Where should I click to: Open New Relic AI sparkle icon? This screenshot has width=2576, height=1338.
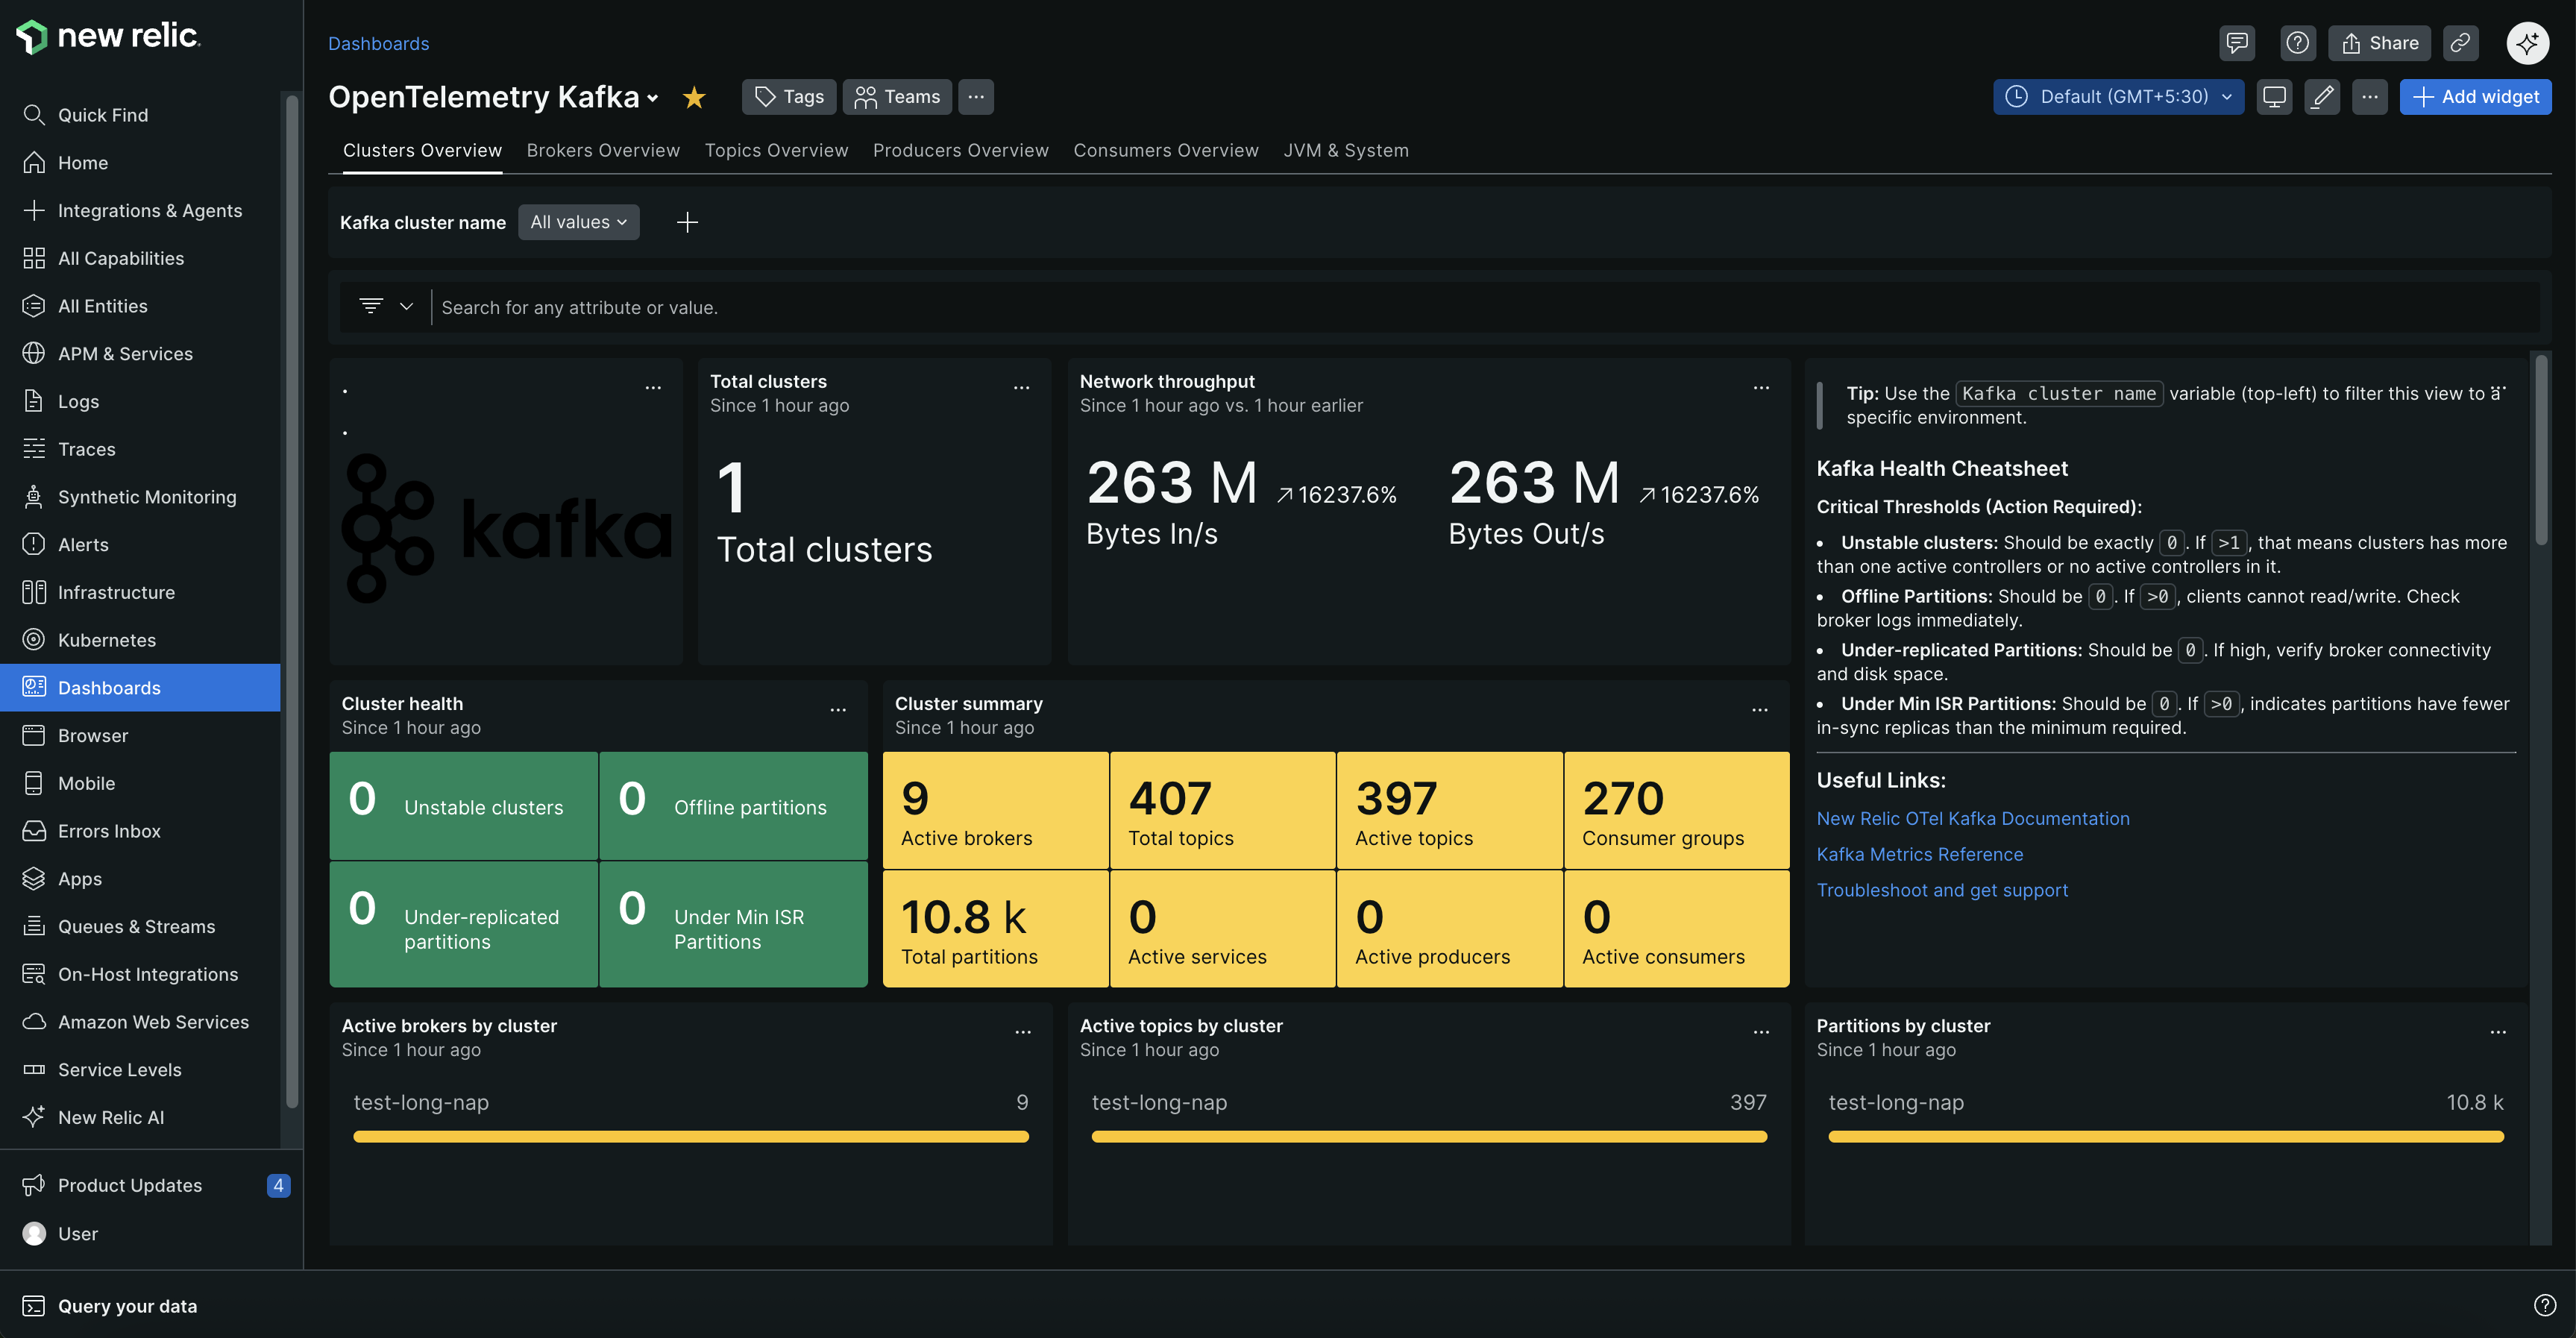click(2527, 43)
